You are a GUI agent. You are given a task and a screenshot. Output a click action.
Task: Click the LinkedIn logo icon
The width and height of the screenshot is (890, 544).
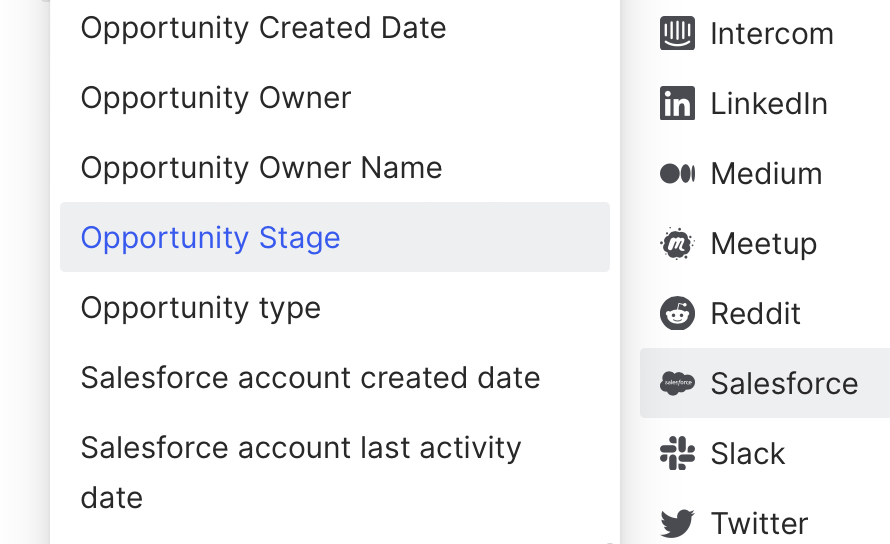pos(677,104)
